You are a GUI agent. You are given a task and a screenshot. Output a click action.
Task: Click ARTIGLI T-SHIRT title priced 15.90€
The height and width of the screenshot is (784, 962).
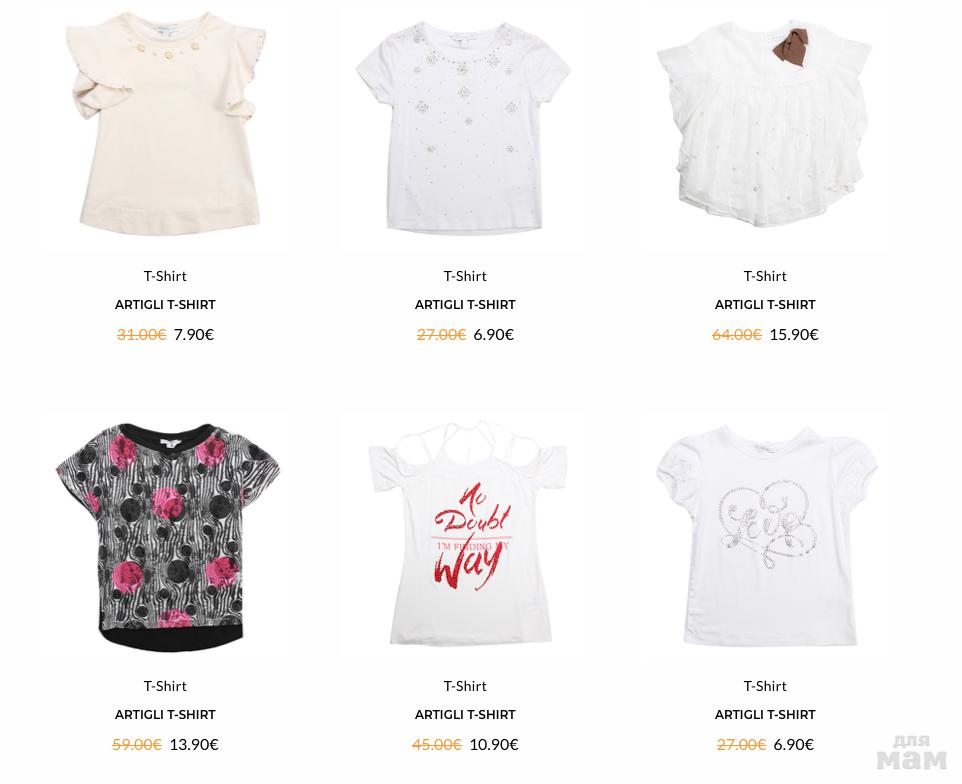(x=765, y=305)
